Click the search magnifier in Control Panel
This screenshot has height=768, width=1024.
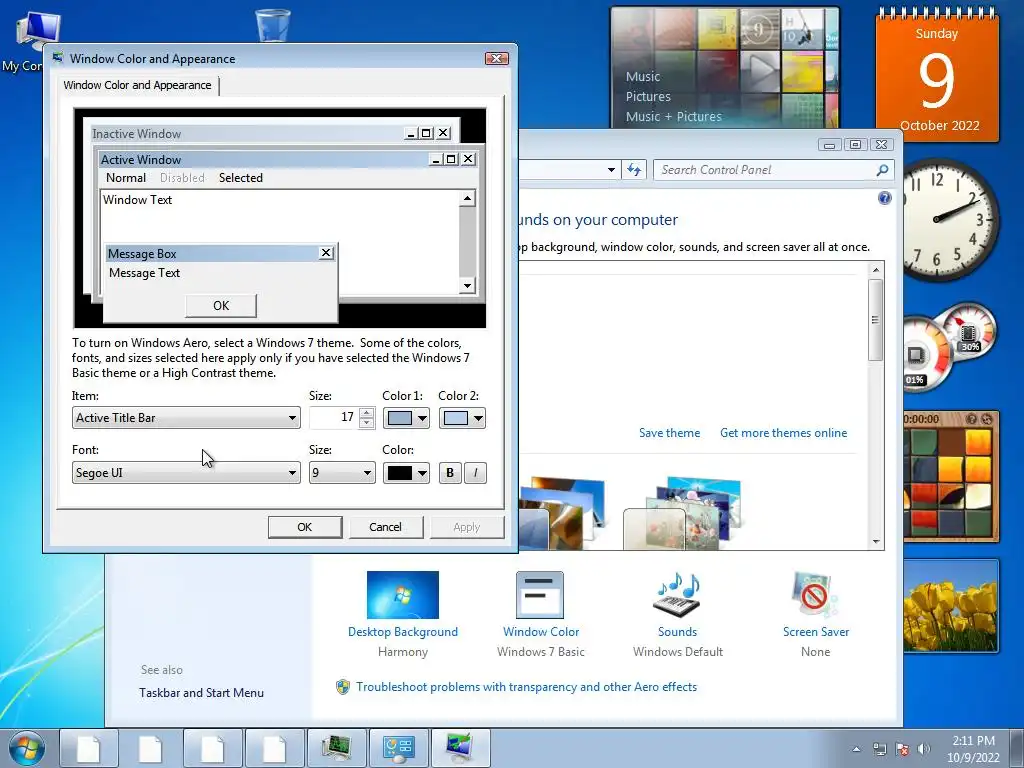click(882, 170)
